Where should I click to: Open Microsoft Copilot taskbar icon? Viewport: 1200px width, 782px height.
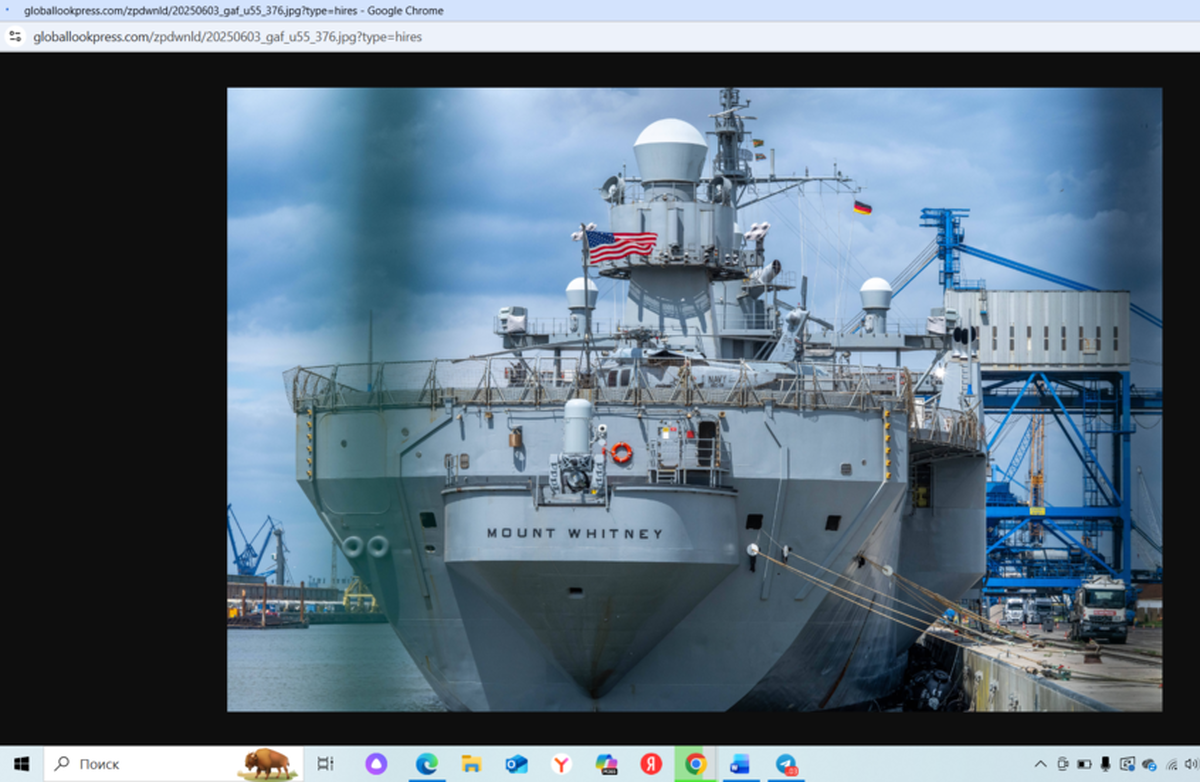pos(606,764)
